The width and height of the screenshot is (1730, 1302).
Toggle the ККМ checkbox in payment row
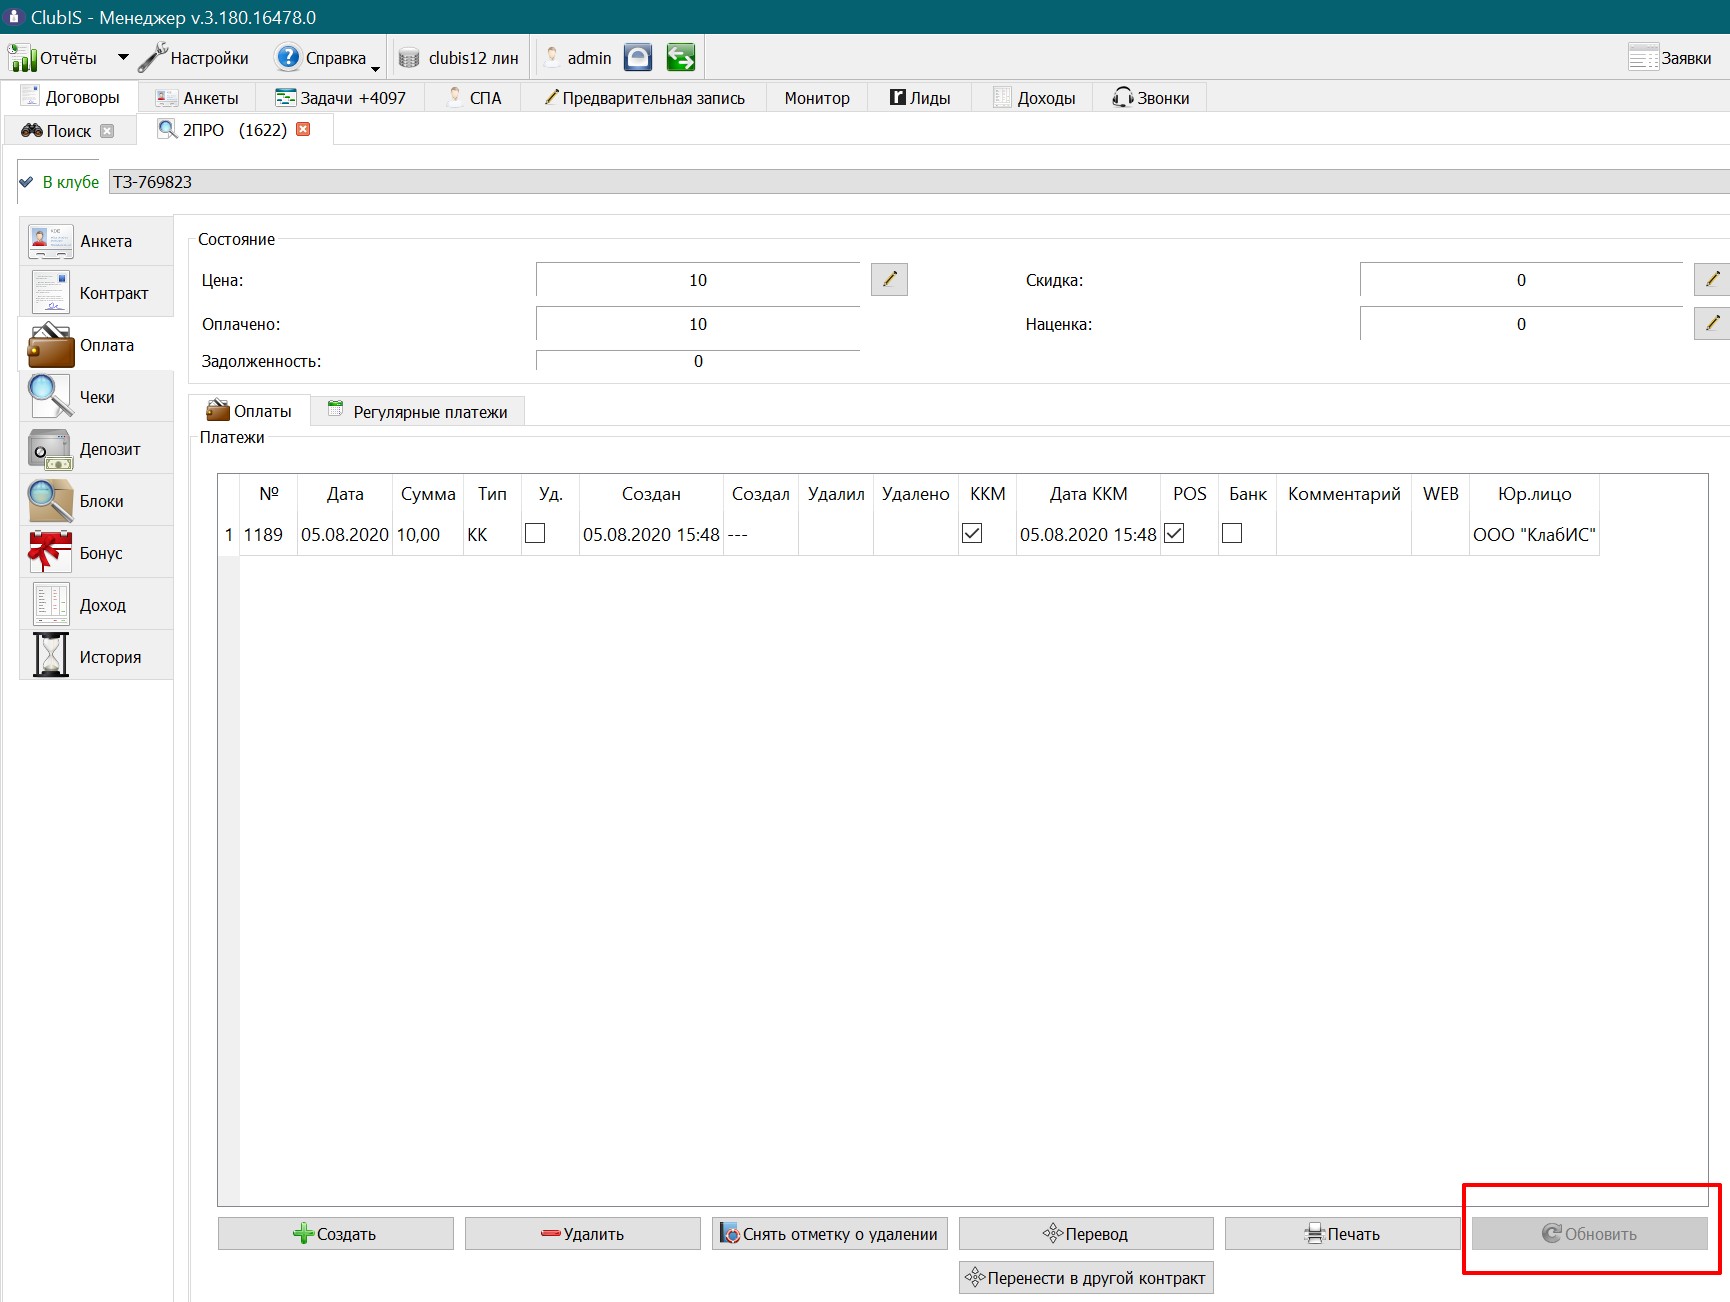coord(972,533)
